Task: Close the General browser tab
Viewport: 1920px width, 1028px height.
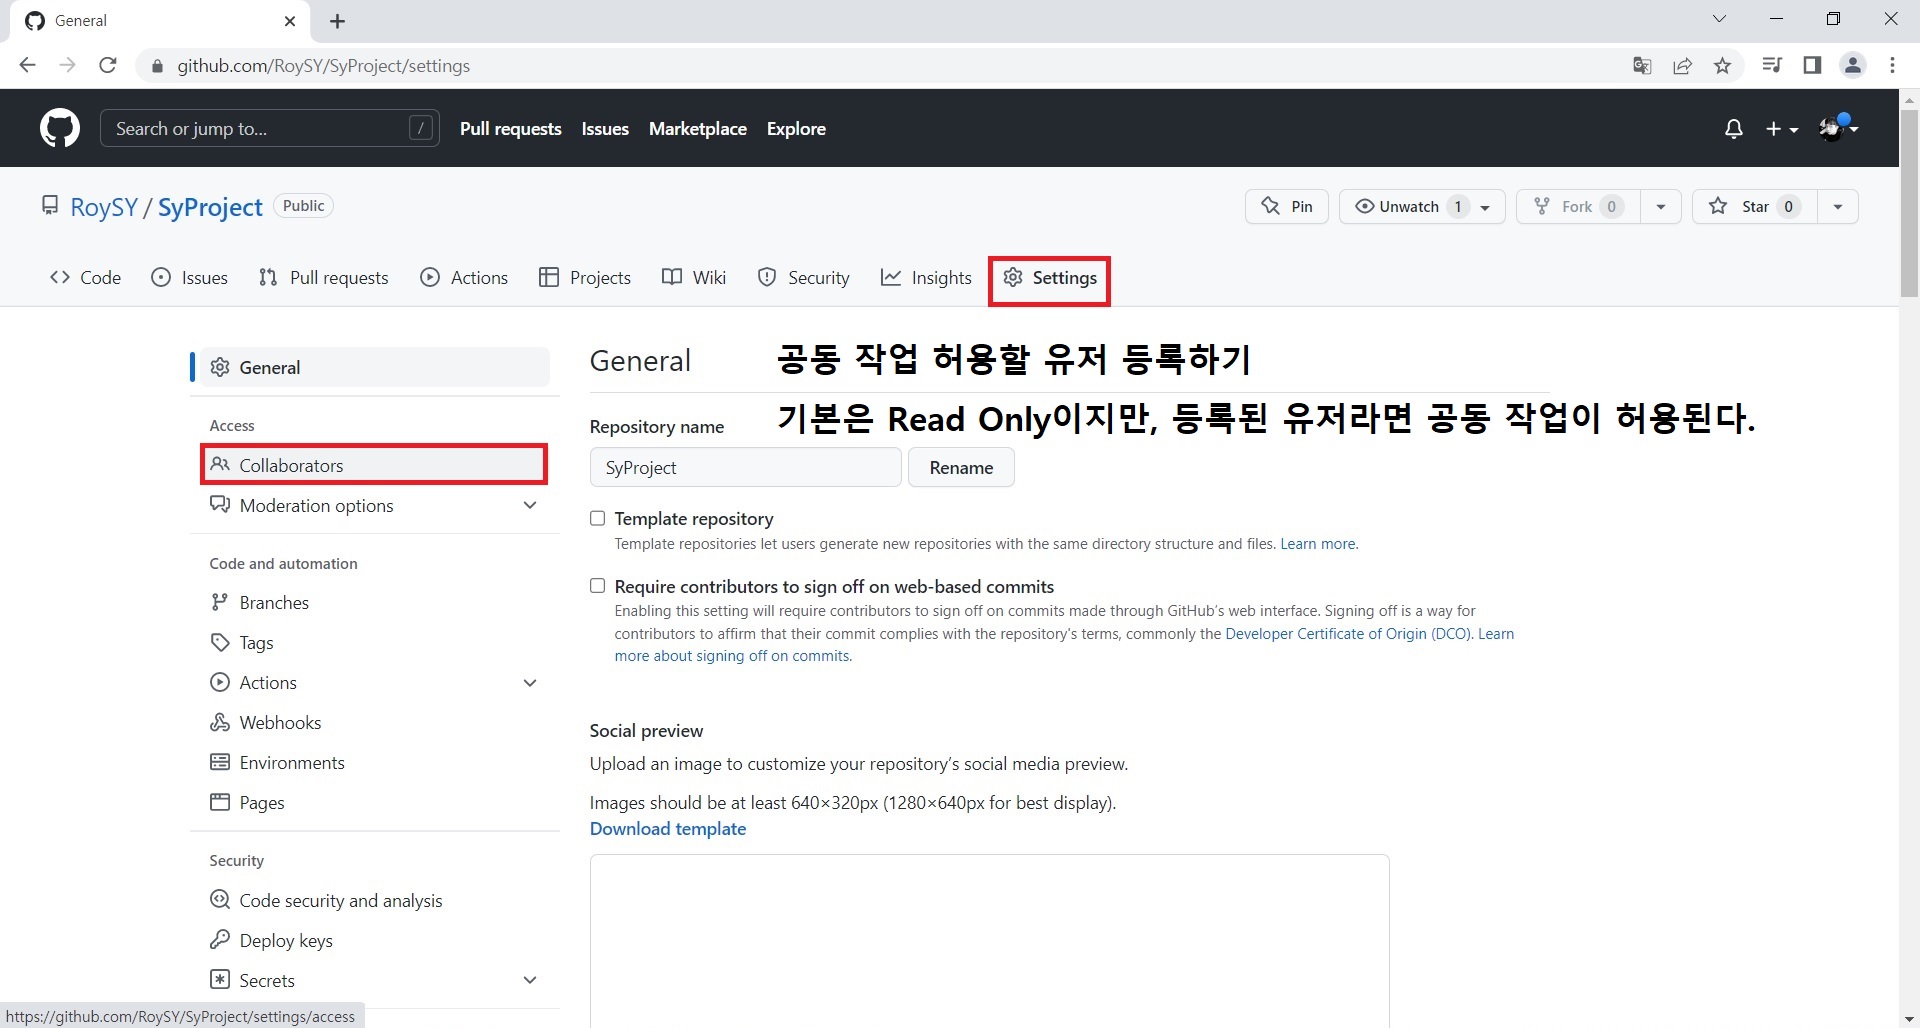Action: [x=290, y=21]
